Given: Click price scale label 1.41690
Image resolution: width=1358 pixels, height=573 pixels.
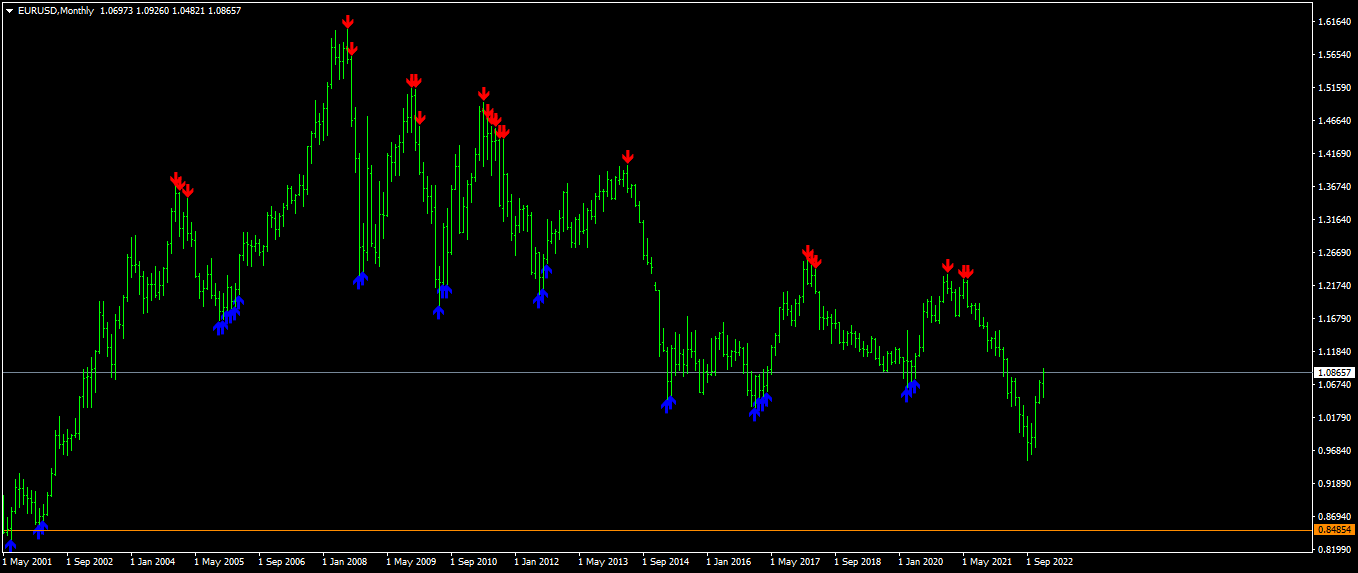Looking at the screenshot, I should (x=1335, y=154).
